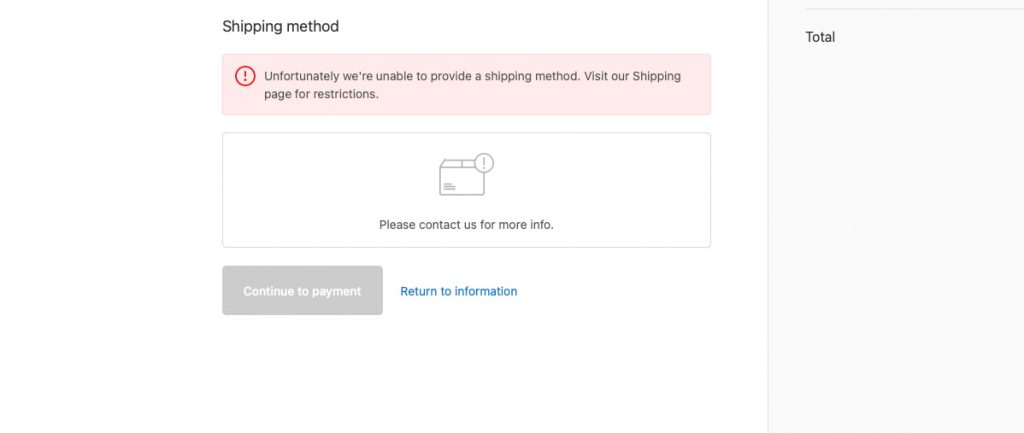Click the red exclamation error icon
1024x433 pixels.
coord(245,76)
